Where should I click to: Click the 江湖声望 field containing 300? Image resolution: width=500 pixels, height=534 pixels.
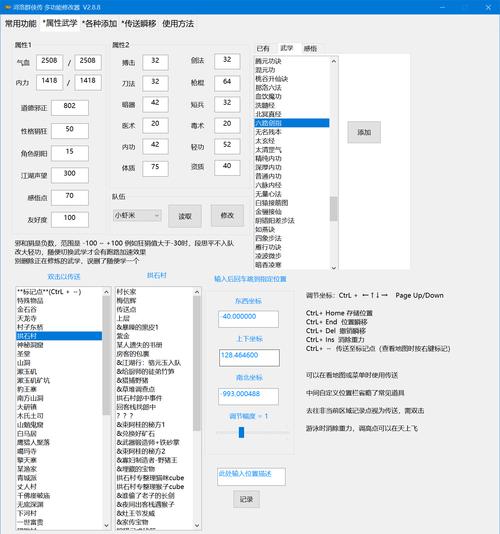(x=70, y=175)
